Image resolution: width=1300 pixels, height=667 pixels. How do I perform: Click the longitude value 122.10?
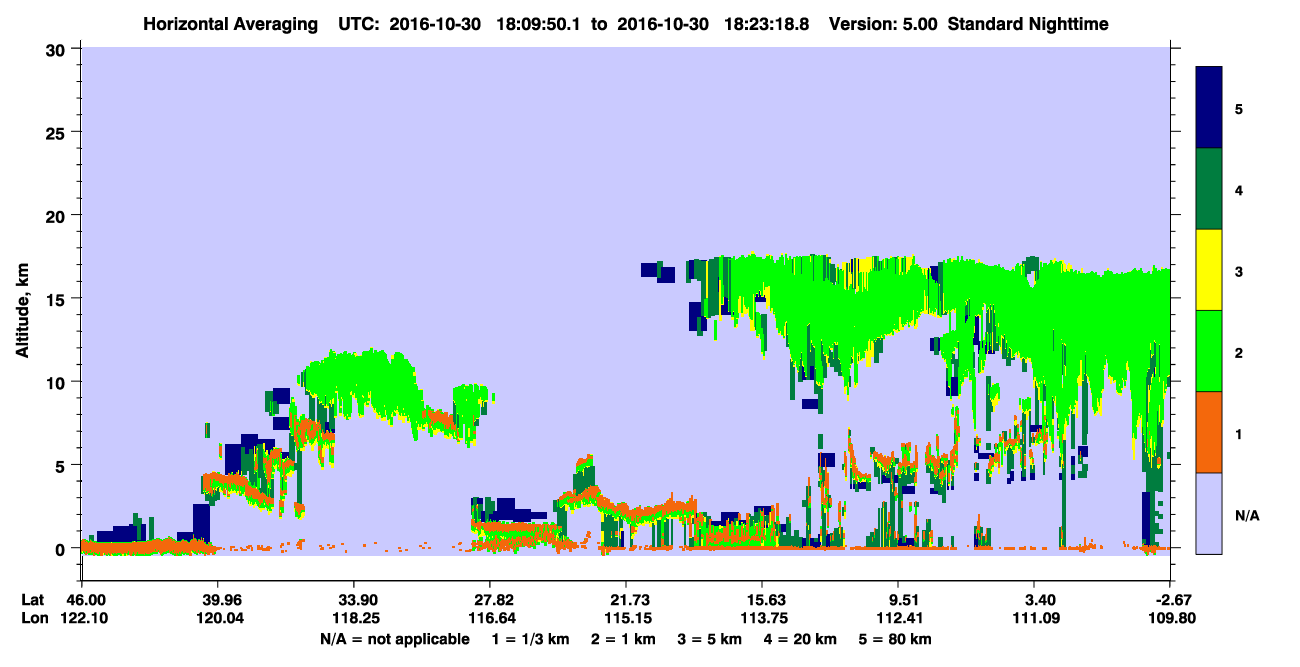pyautogui.click(x=83, y=618)
